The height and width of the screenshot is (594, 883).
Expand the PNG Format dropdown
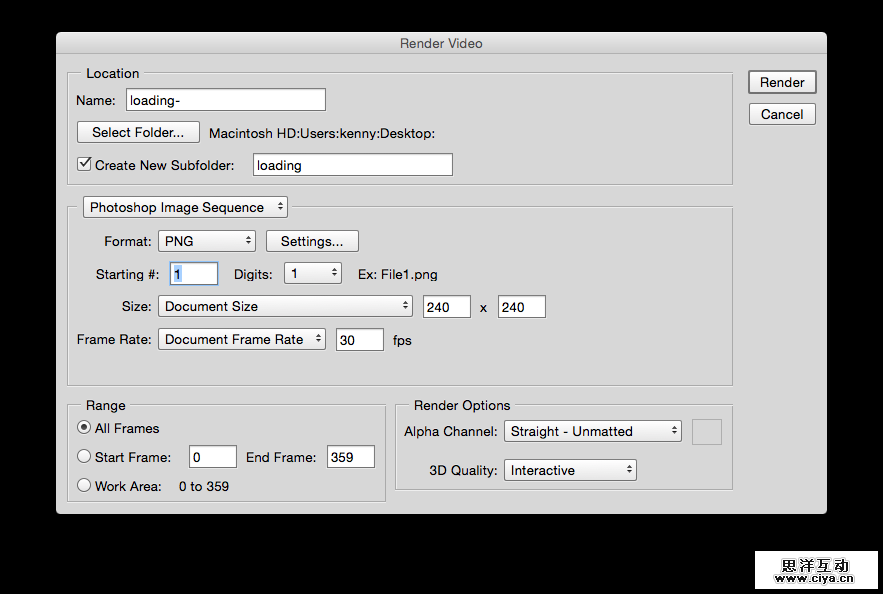pyautogui.click(x=207, y=241)
